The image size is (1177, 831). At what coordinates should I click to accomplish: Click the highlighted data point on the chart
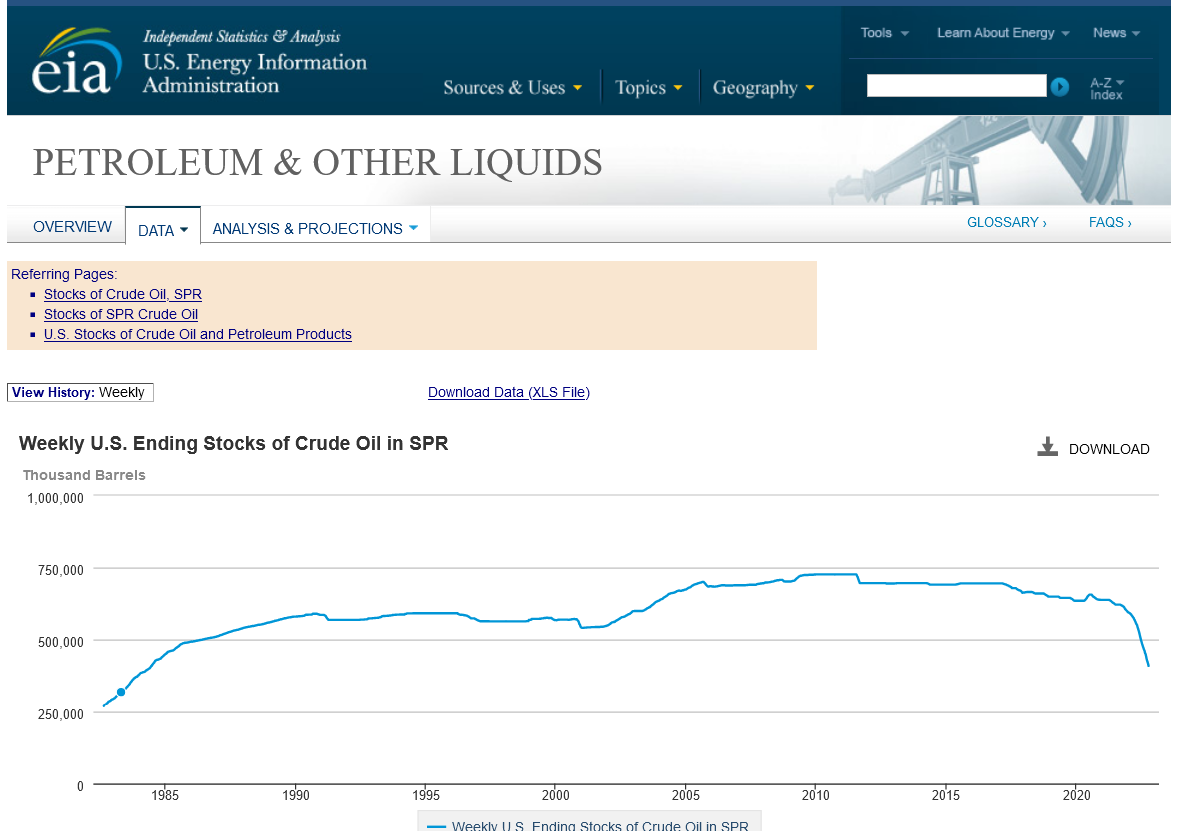[121, 692]
